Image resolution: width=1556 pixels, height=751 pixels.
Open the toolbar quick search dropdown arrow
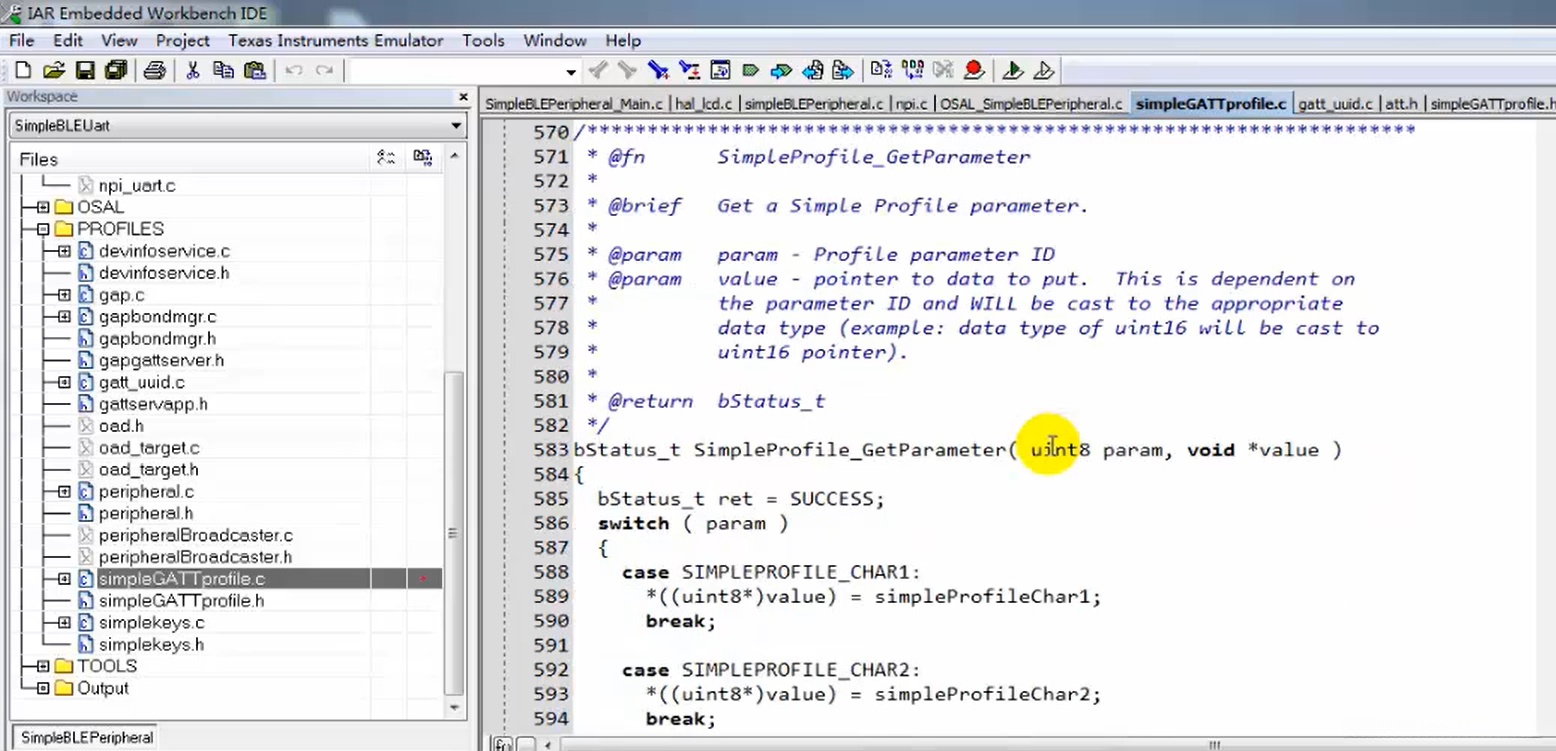[571, 71]
